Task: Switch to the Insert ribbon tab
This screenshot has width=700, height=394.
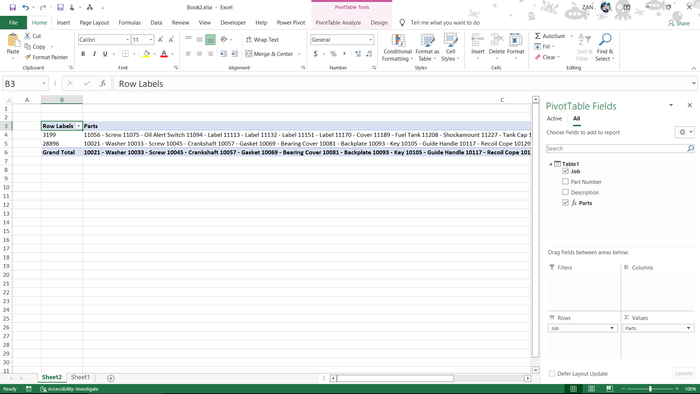Action: [63, 23]
